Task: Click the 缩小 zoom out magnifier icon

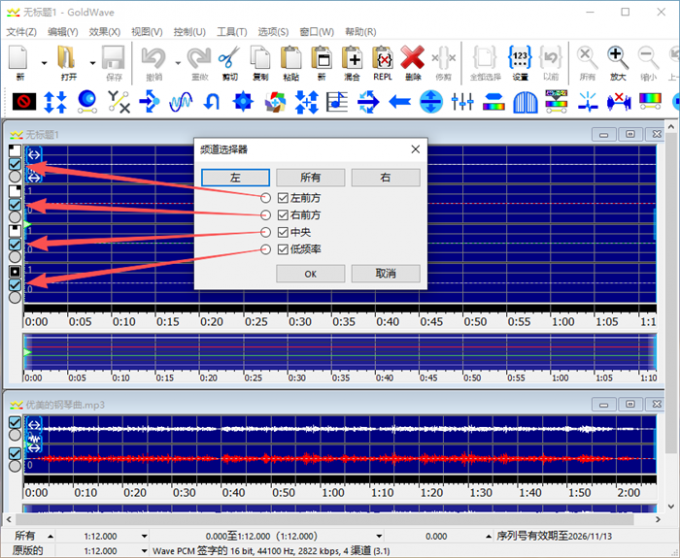Action: coord(648,59)
